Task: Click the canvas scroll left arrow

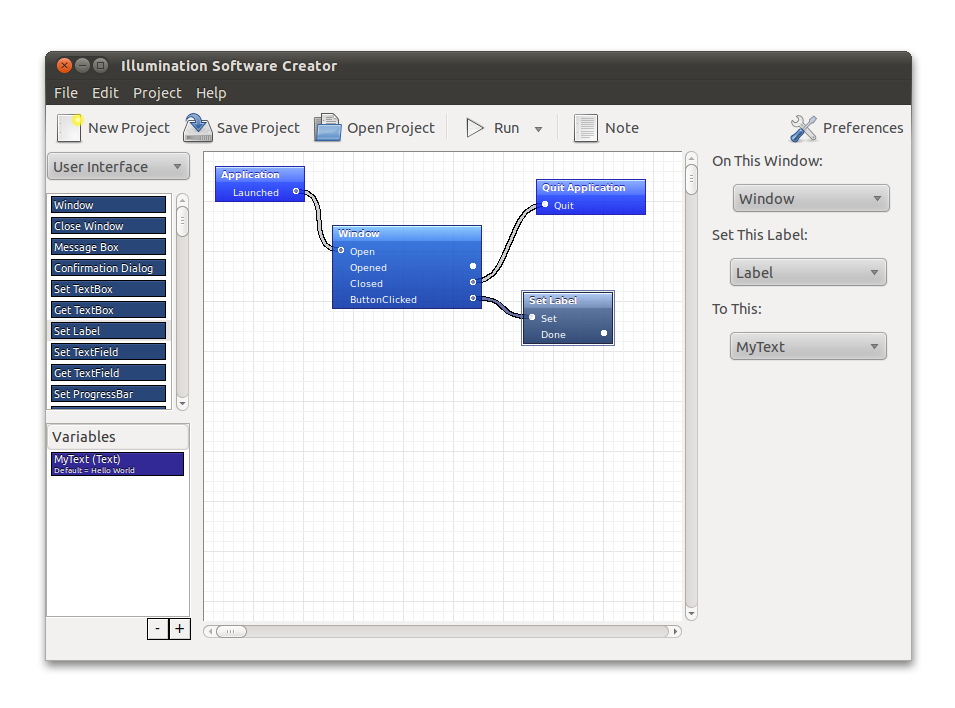Action: pos(210,631)
